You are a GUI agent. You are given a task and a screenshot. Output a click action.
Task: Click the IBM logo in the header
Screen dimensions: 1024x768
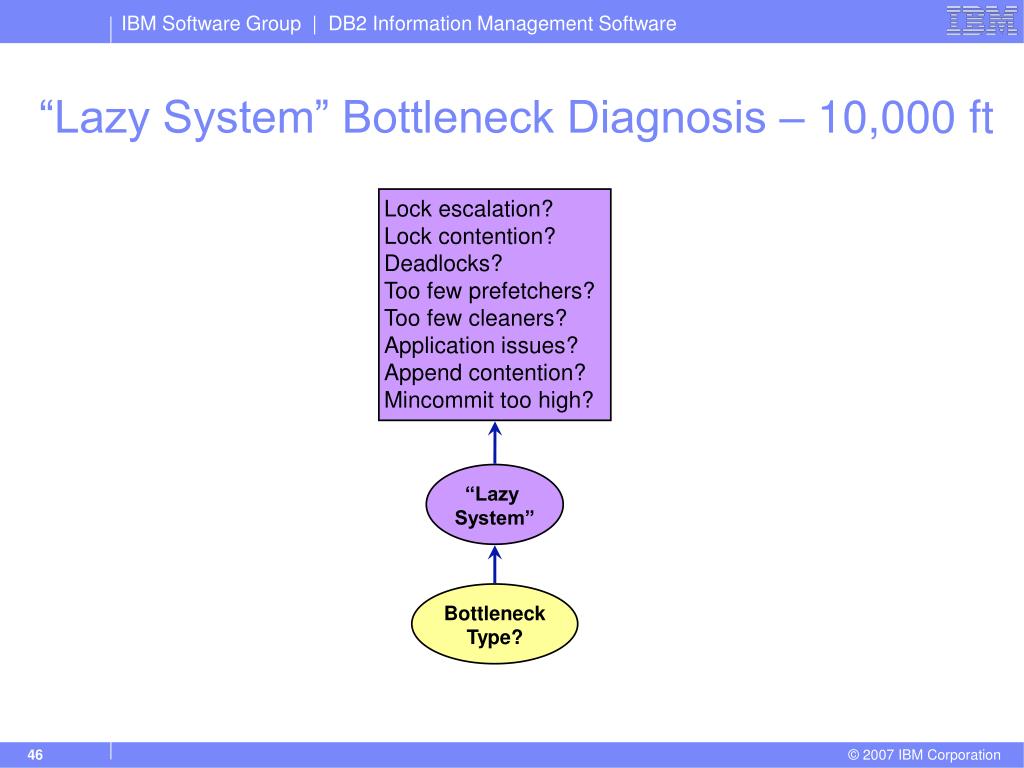[982, 21]
